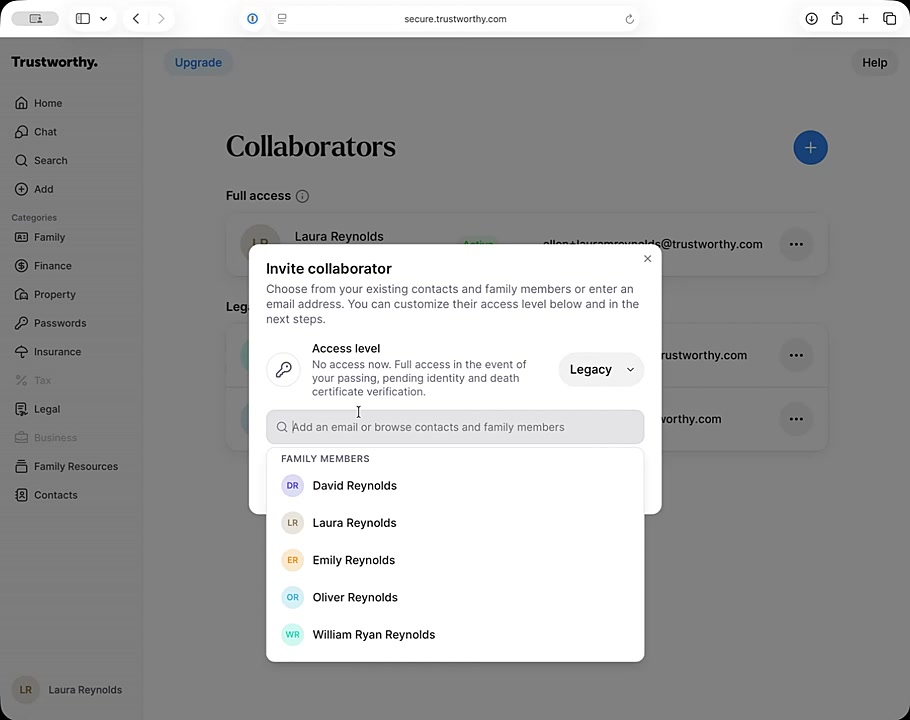Image resolution: width=910 pixels, height=720 pixels.
Task: Show Full access info tooltip icon
Action: coord(302,196)
